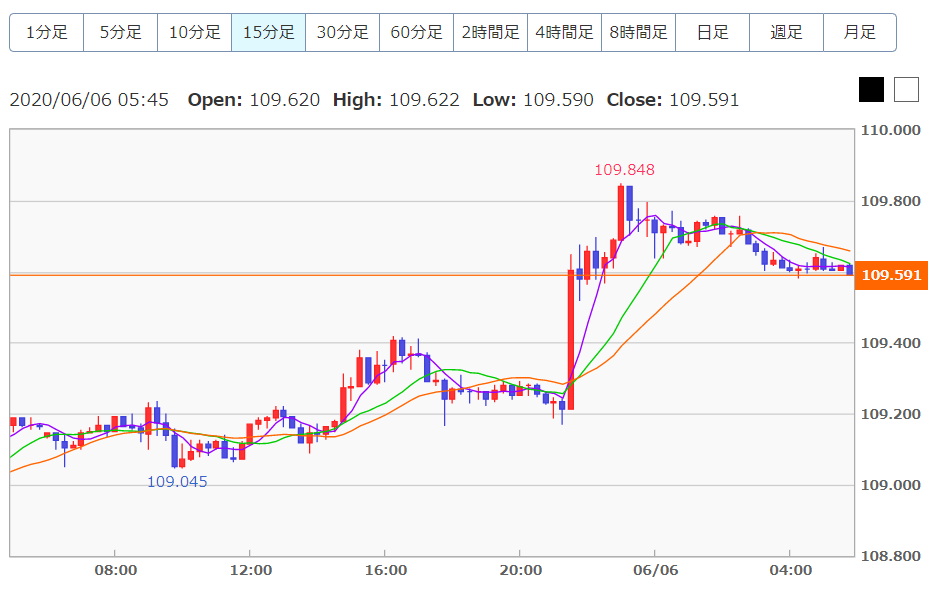944x589 pixels.
Task: Choose the 8時間足 timeframe
Action: click(x=639, y=33)
